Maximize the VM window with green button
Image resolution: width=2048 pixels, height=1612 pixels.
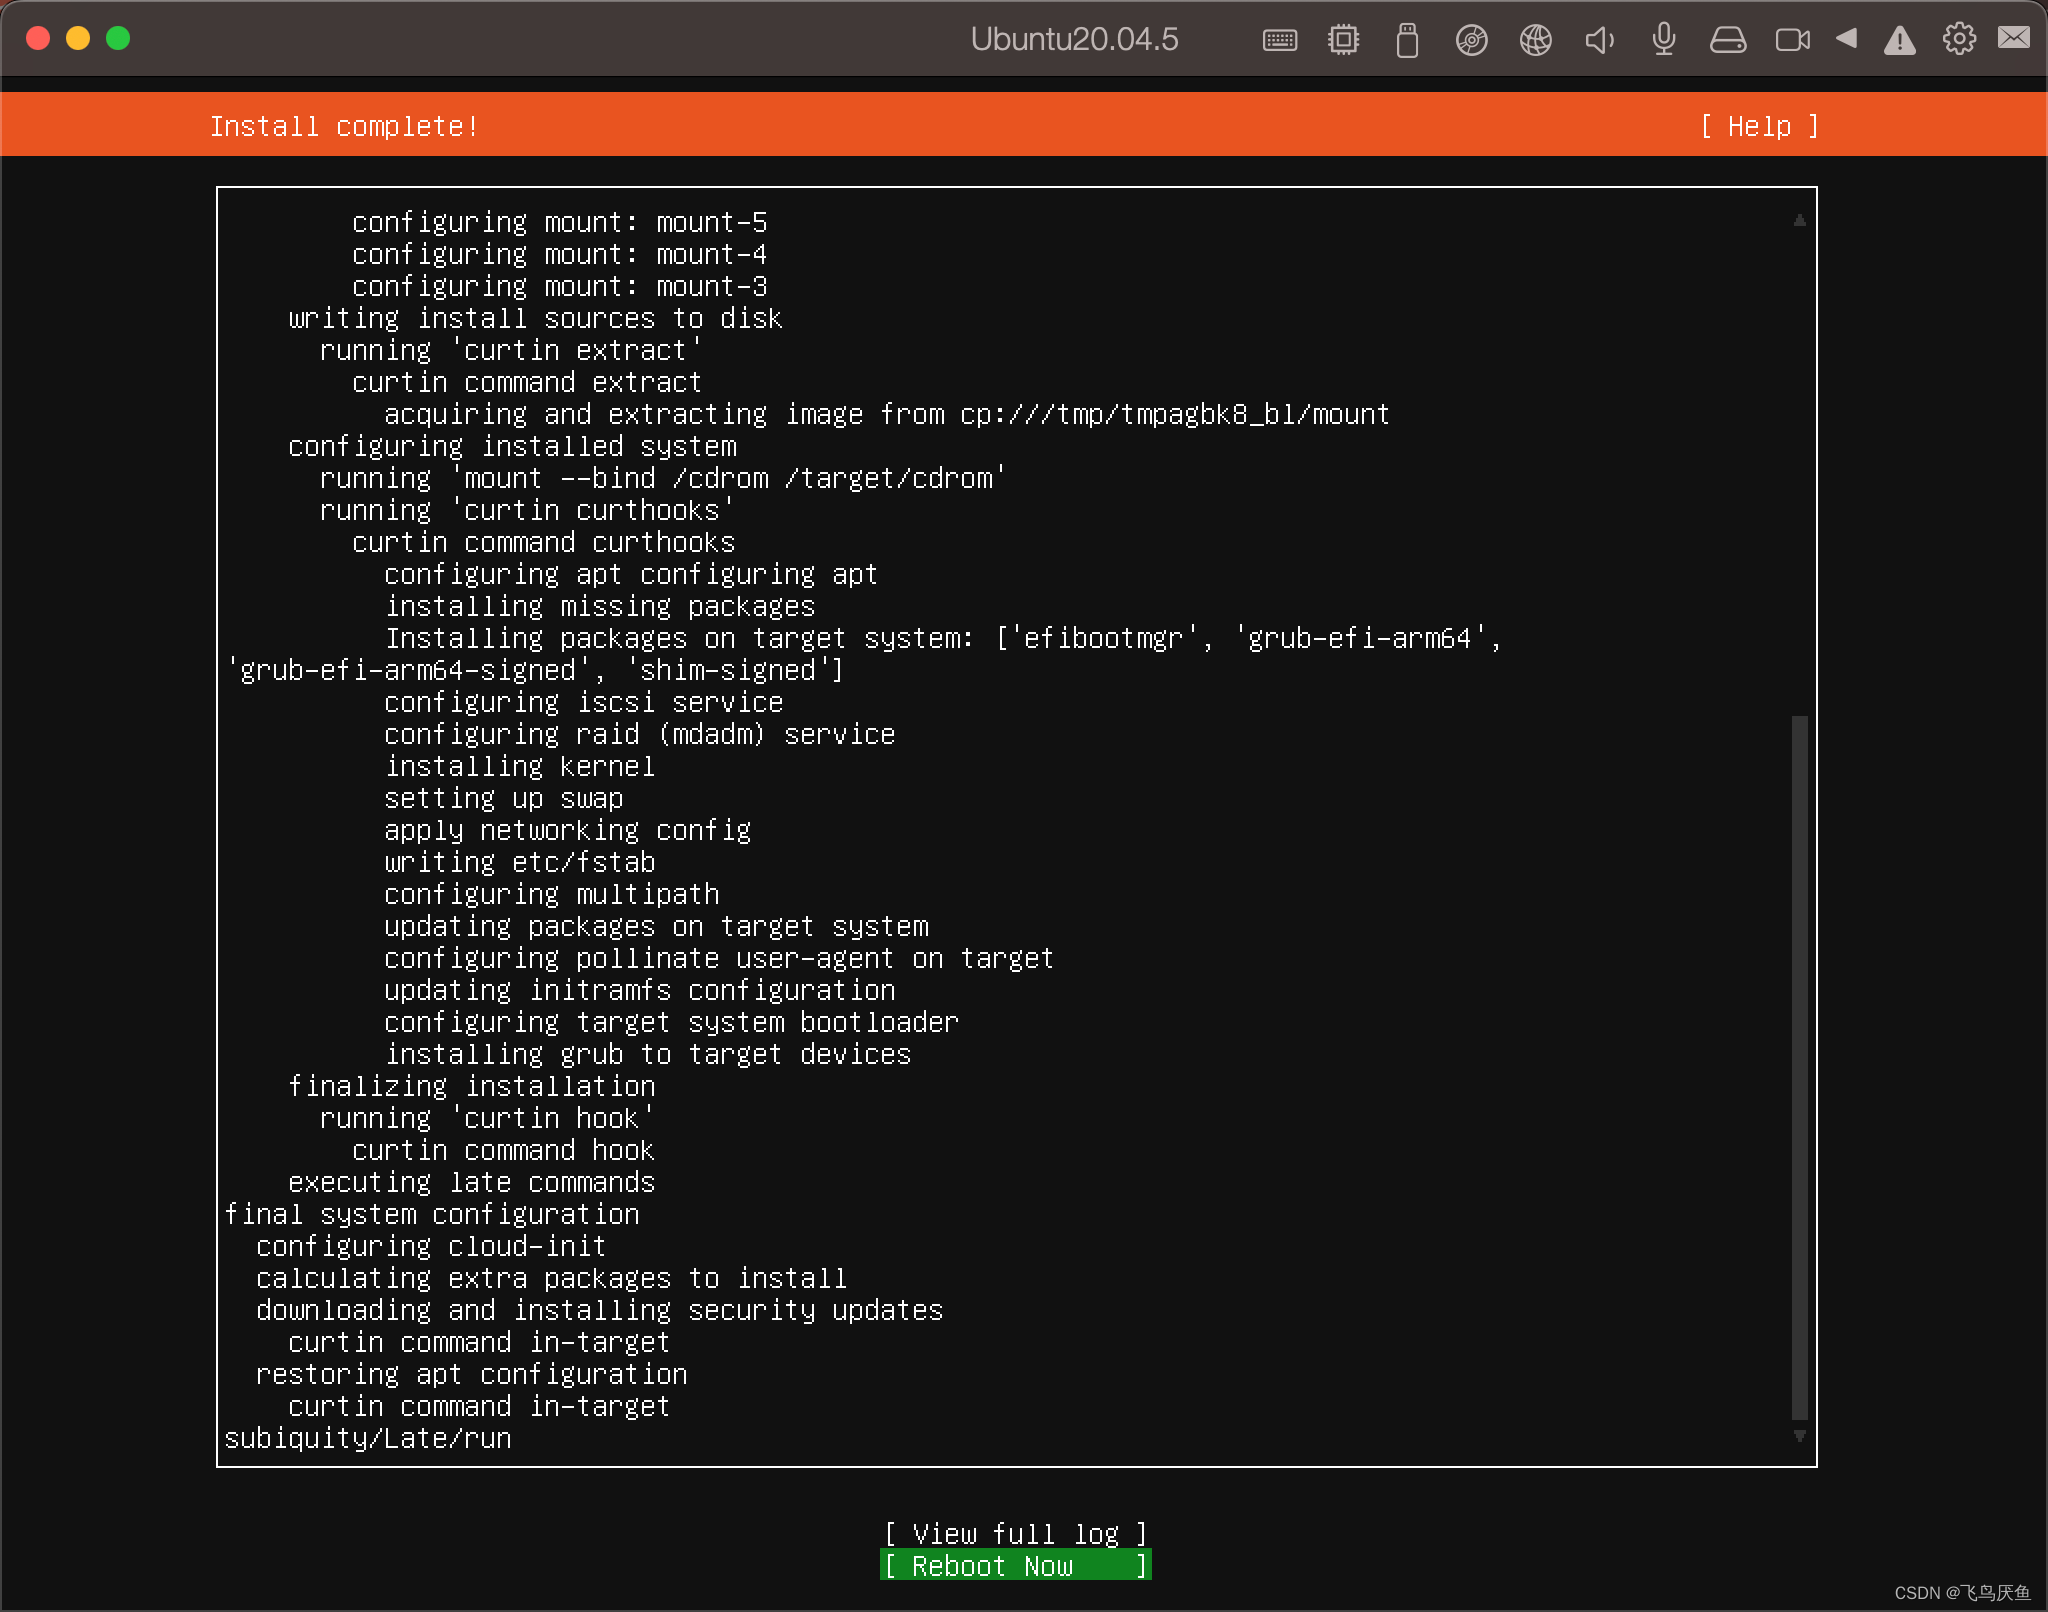pos(118,38)
